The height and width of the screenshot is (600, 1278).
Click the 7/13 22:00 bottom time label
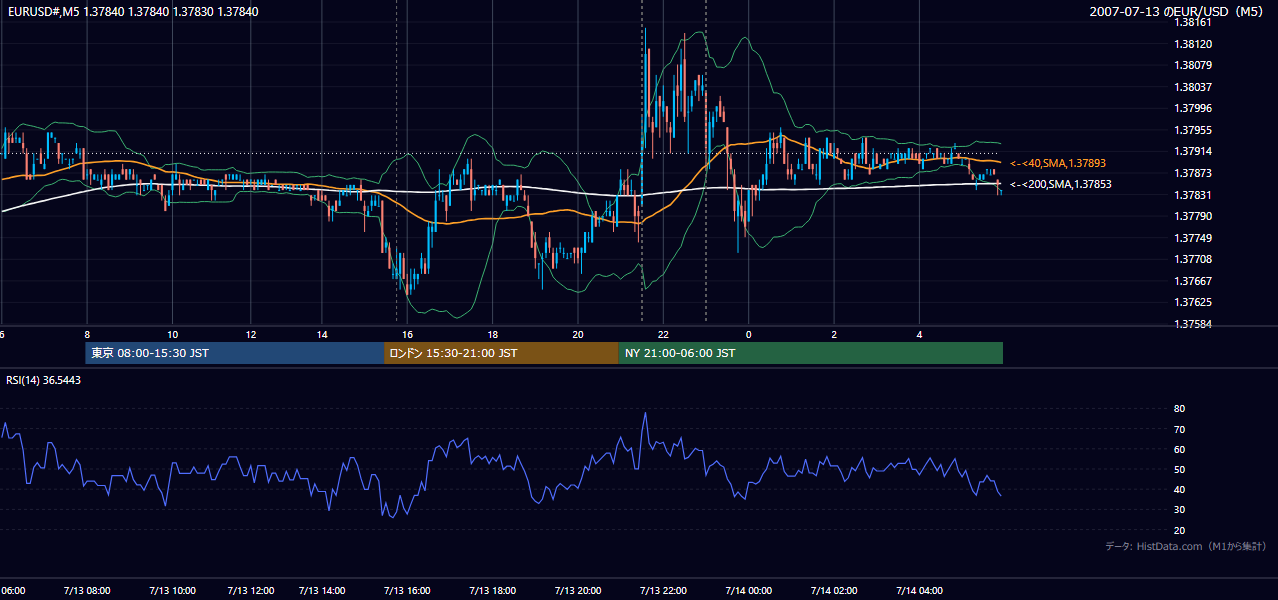[x=663, y=591]
